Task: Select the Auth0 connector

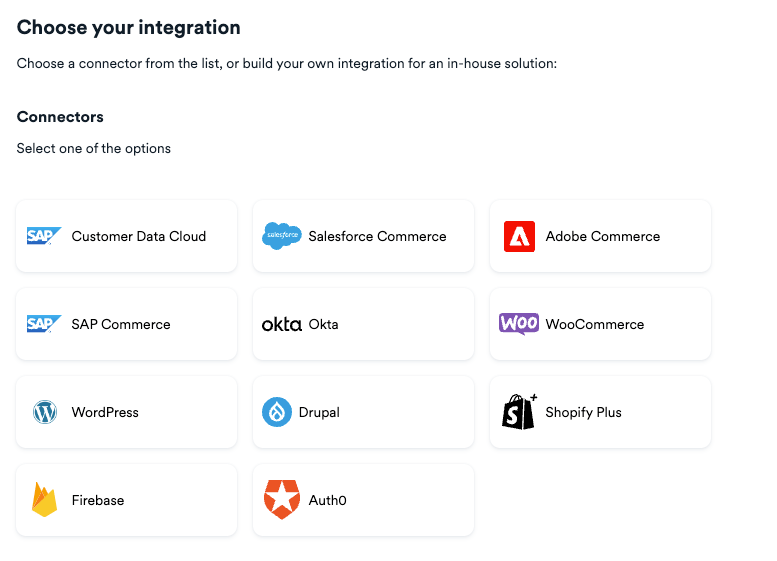Action: pyautogui.click(x=363, y=500)
